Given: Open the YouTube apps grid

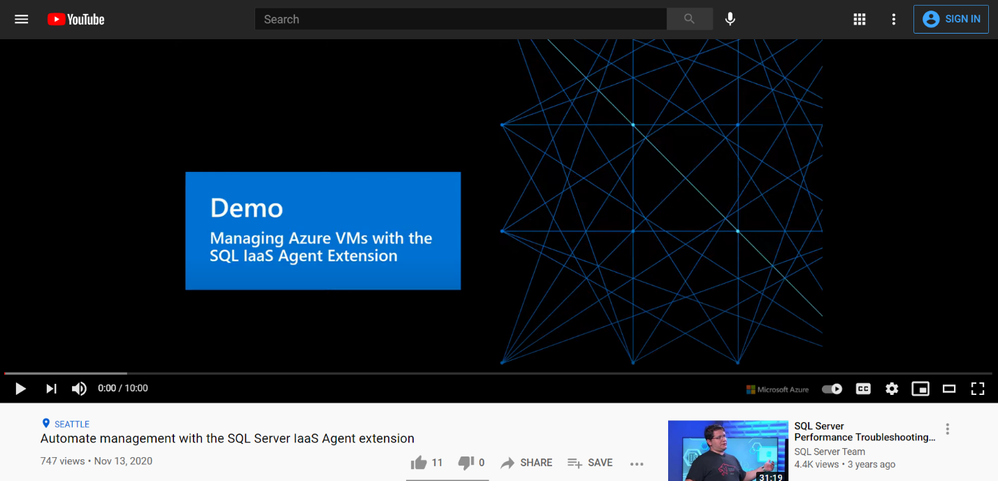Looking at the screenshot, I should 859,19.
